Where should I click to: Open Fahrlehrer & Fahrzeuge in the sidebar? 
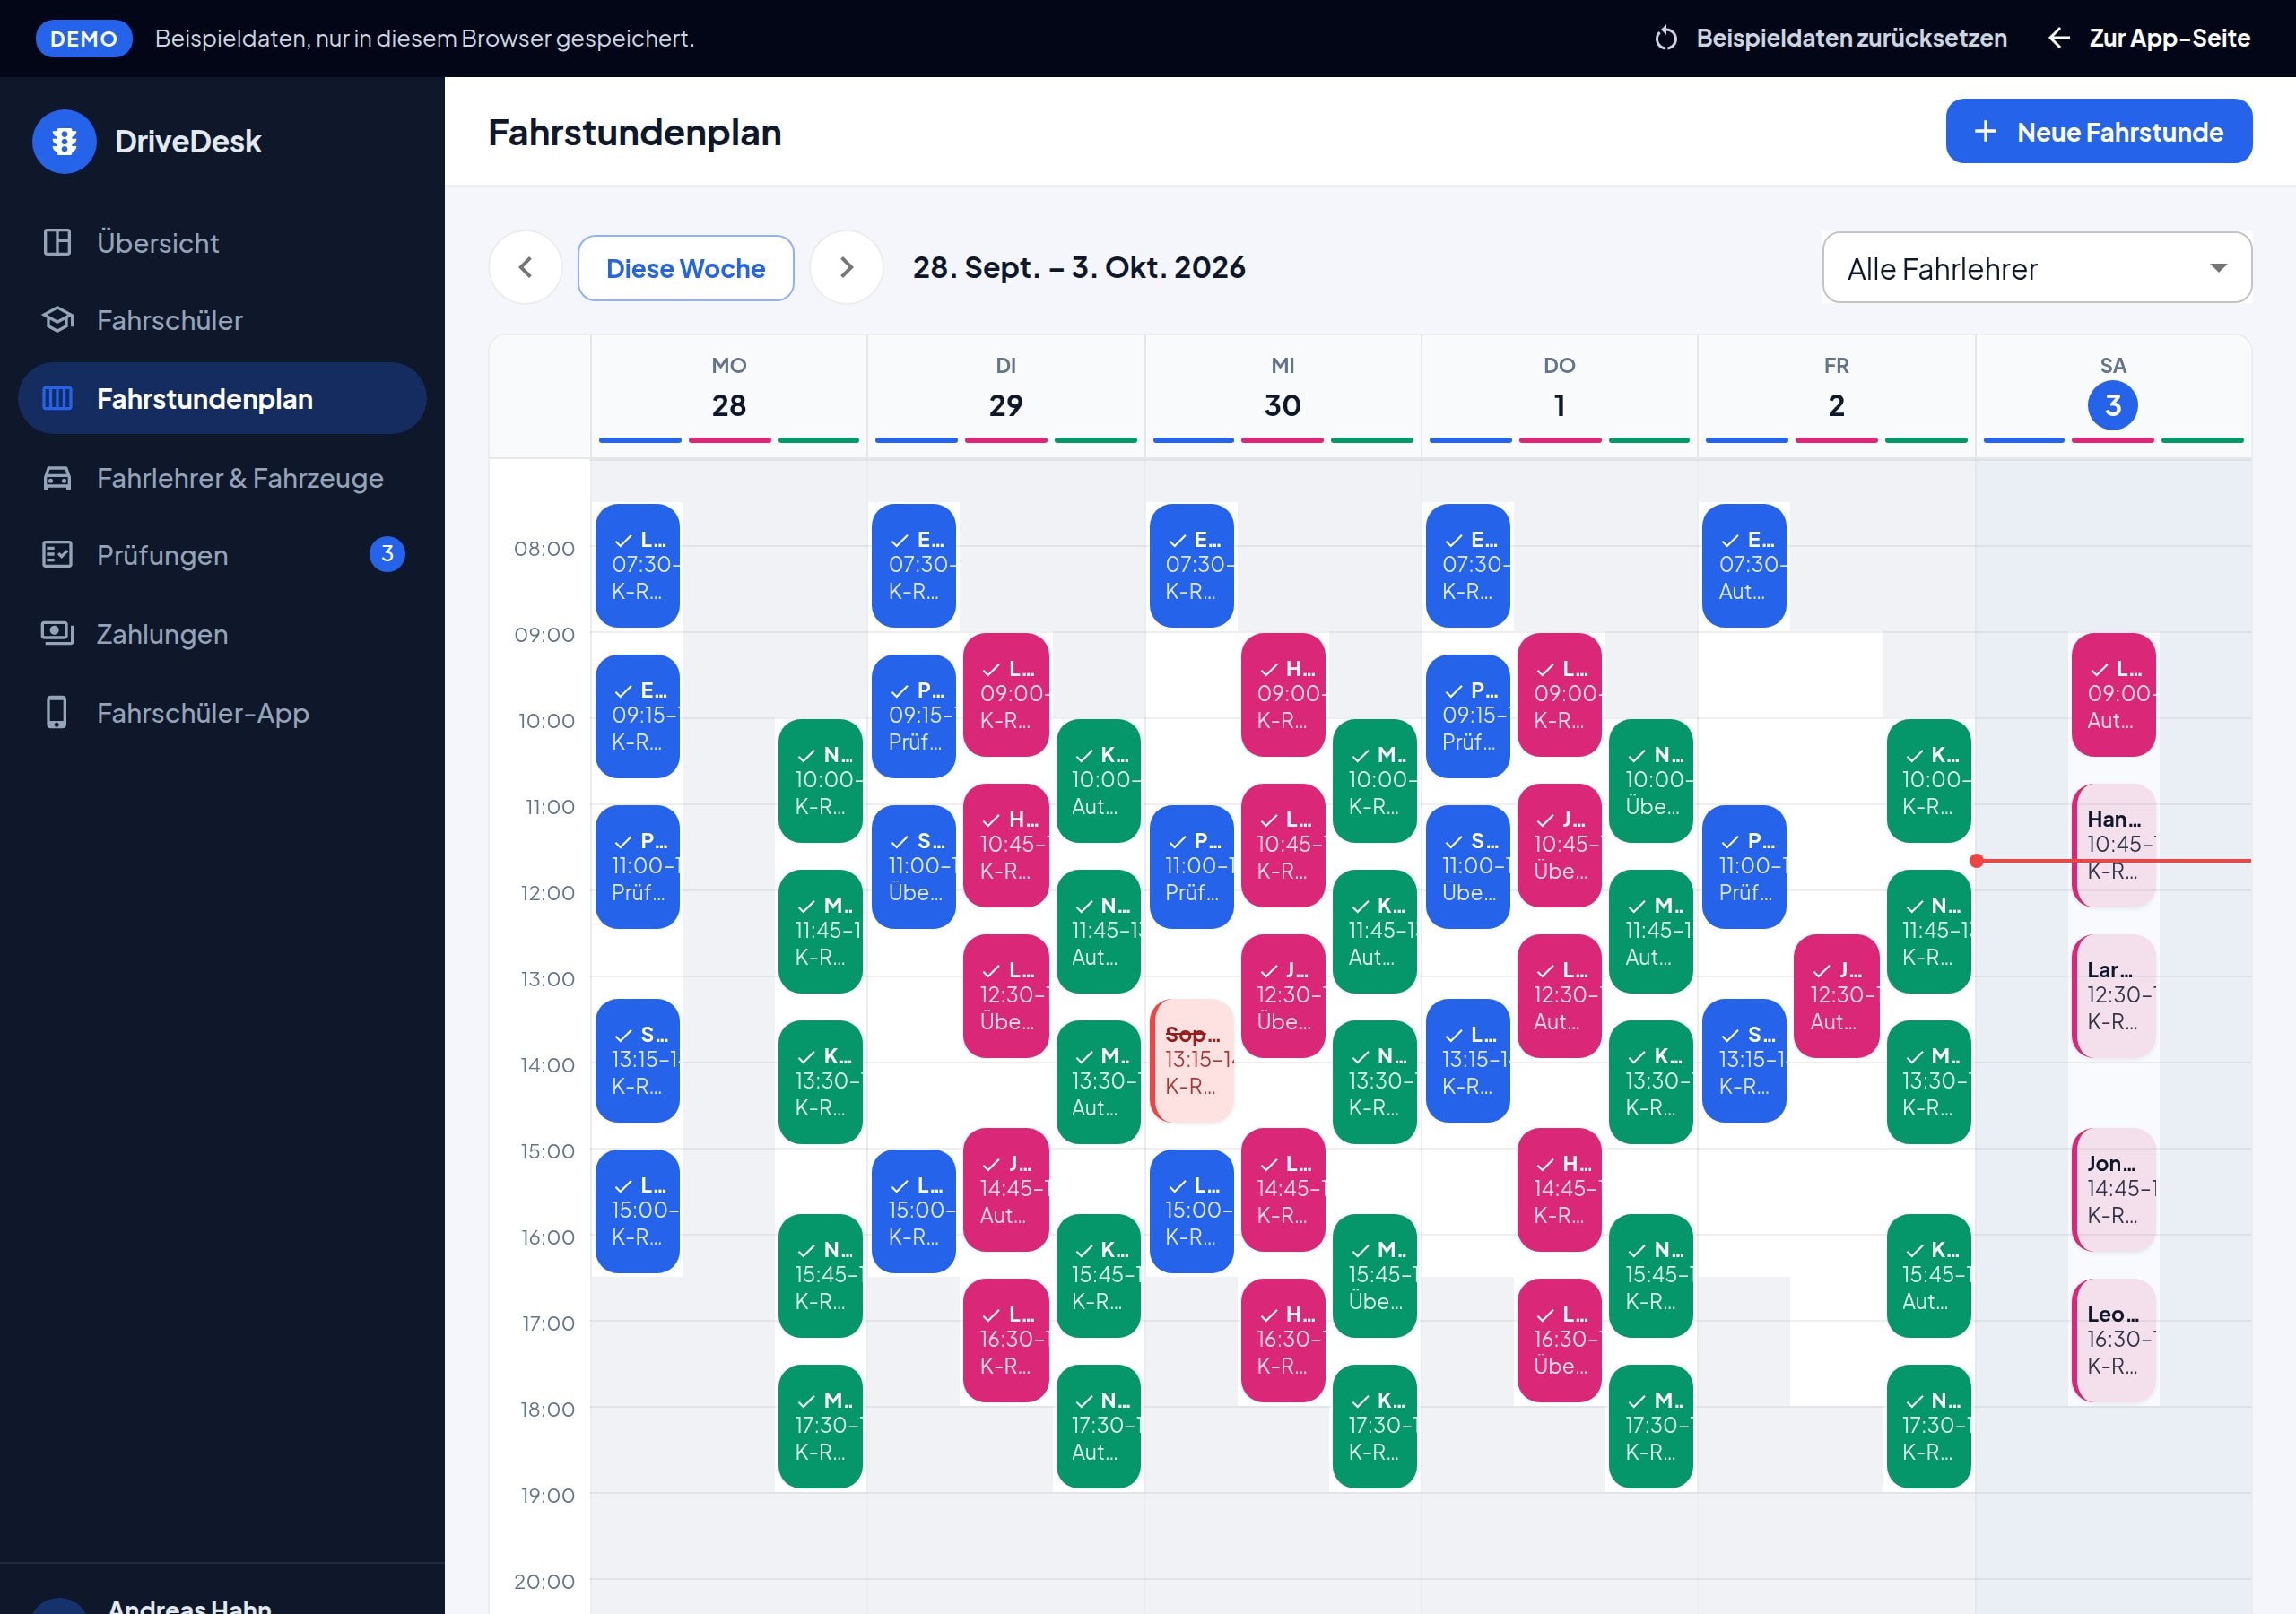pyautogui.click(x=222, y=478)
